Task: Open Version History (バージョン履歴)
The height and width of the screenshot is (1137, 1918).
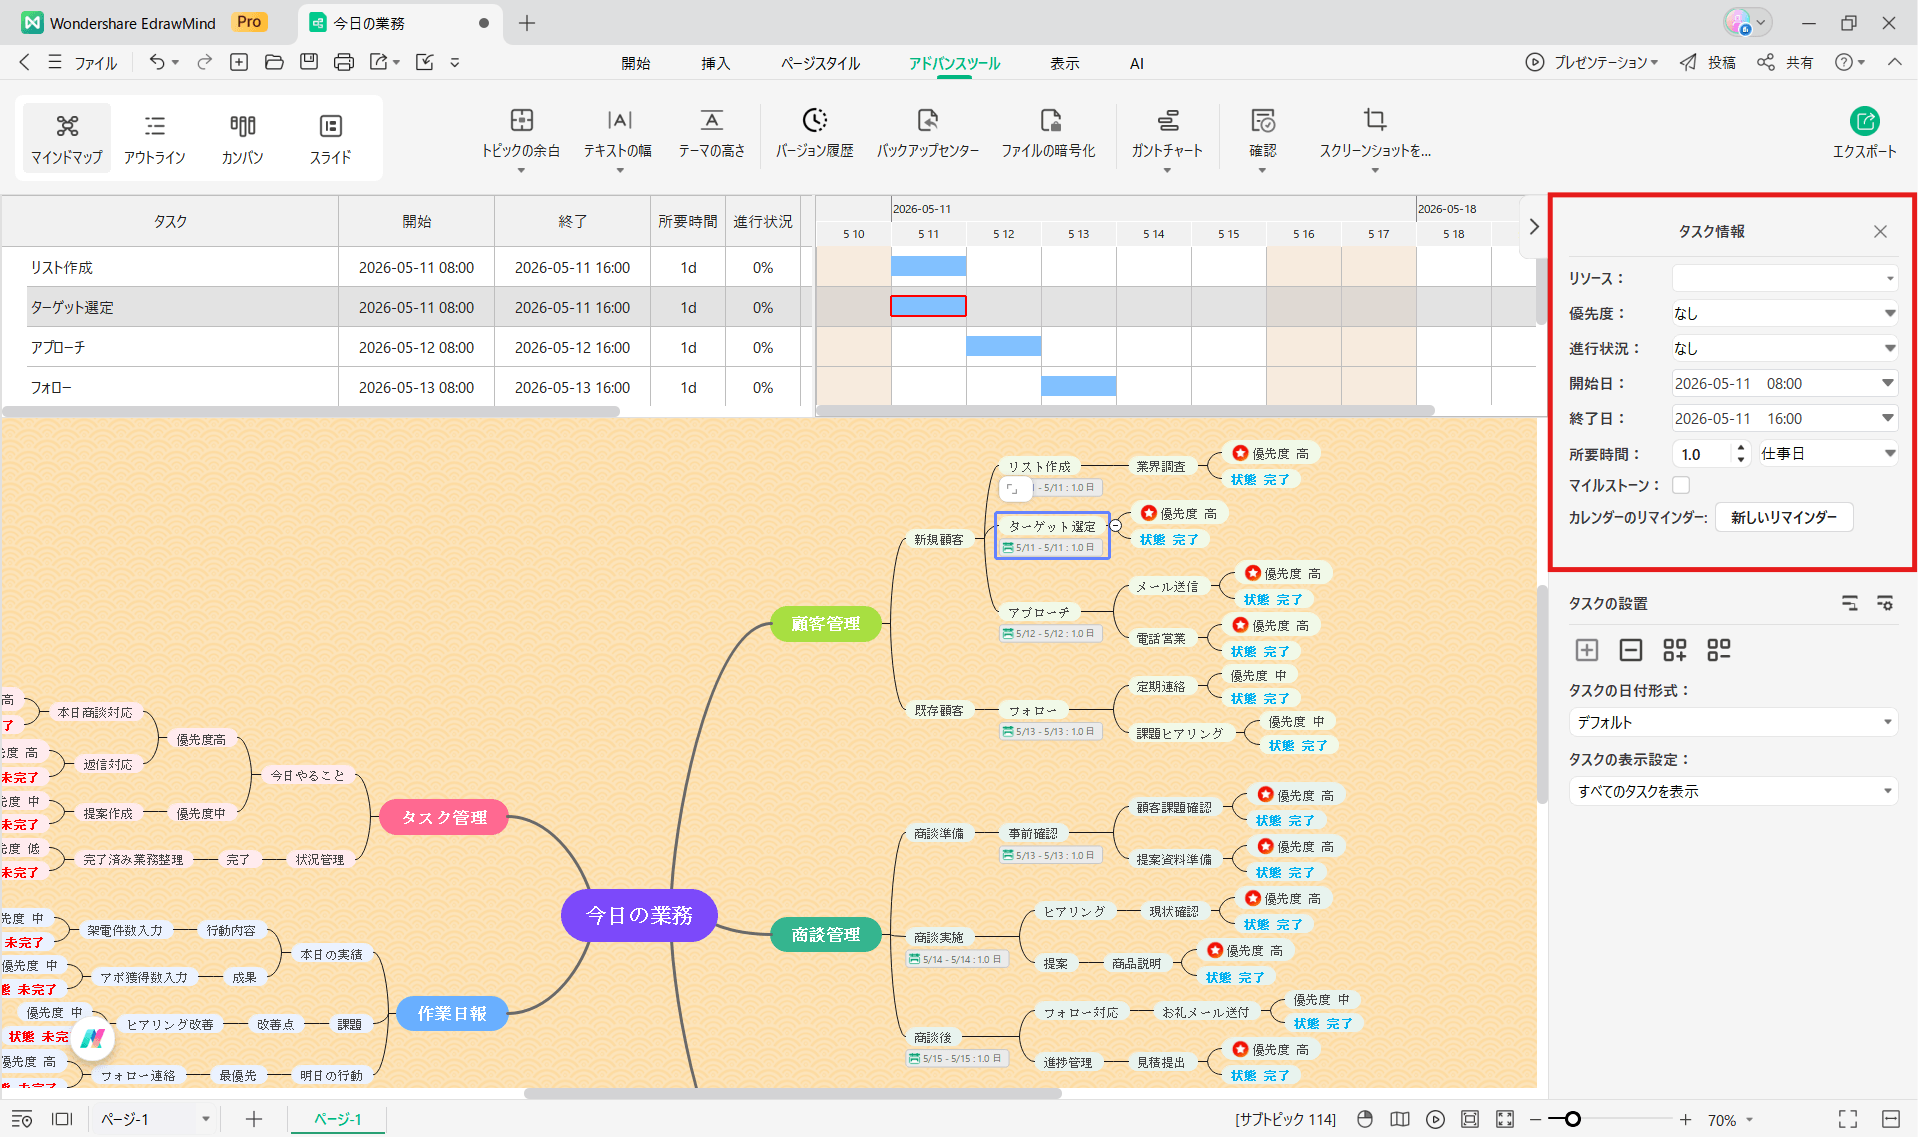Action: pyautogui.click(x=815, y=135)
